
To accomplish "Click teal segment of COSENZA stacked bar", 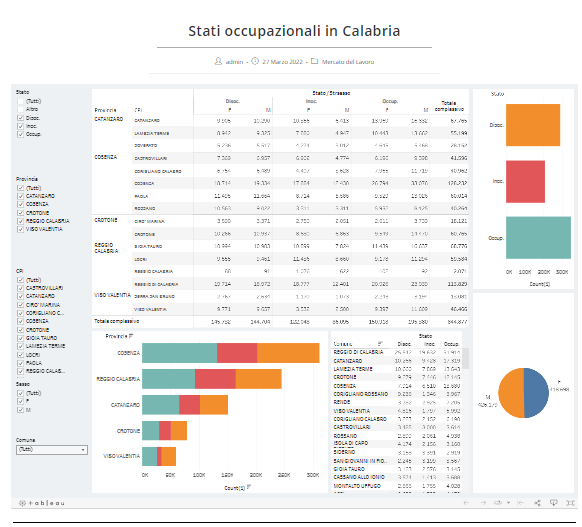I will pos(180,353).
